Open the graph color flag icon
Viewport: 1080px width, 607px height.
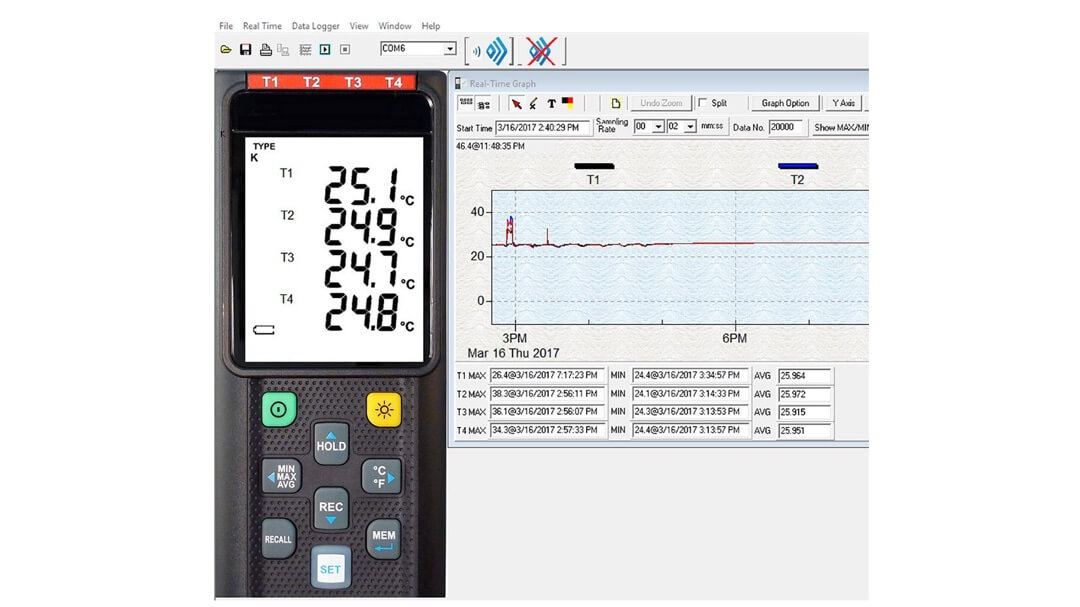coord(567,102)
